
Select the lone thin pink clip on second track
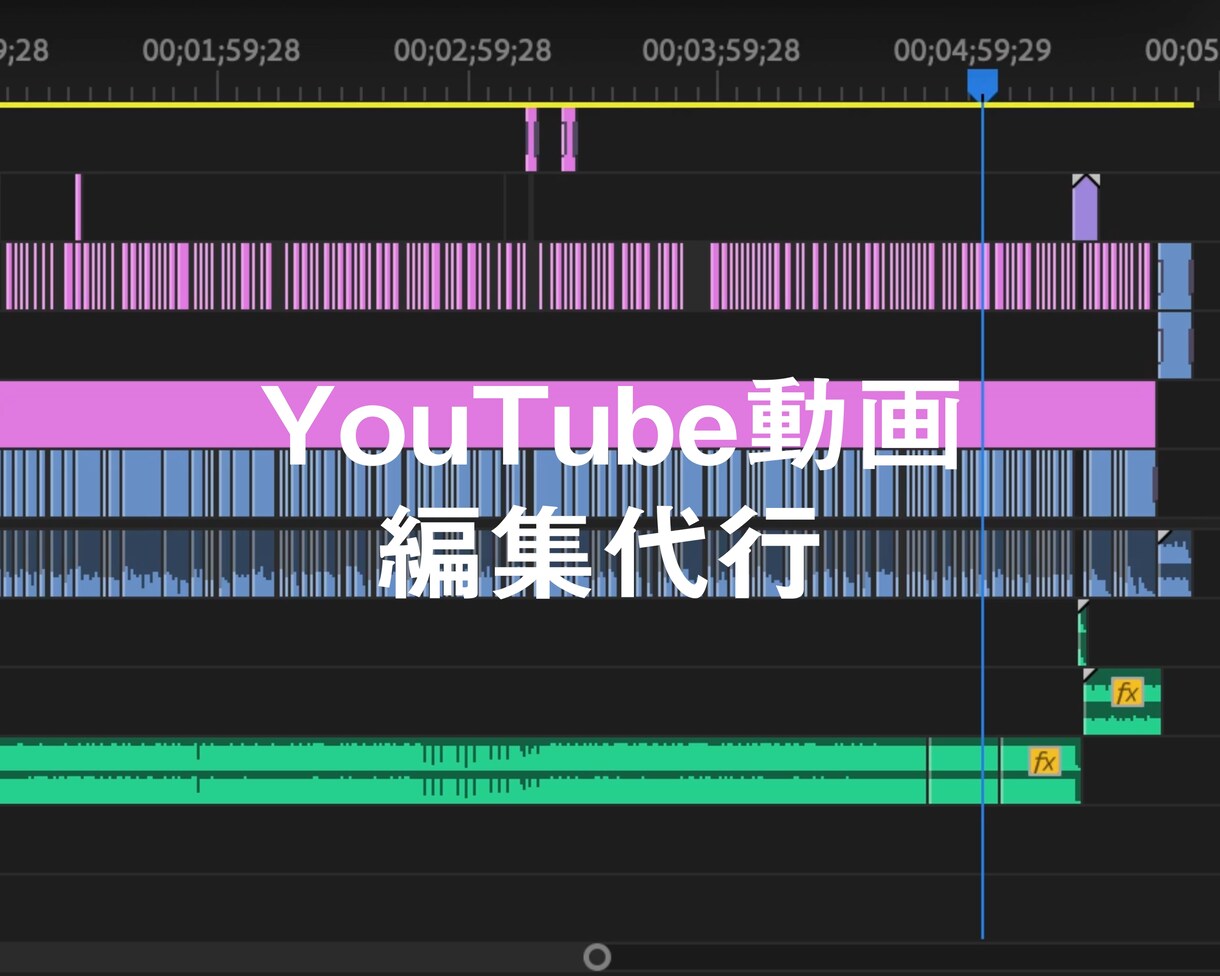(x=78, y=207)
